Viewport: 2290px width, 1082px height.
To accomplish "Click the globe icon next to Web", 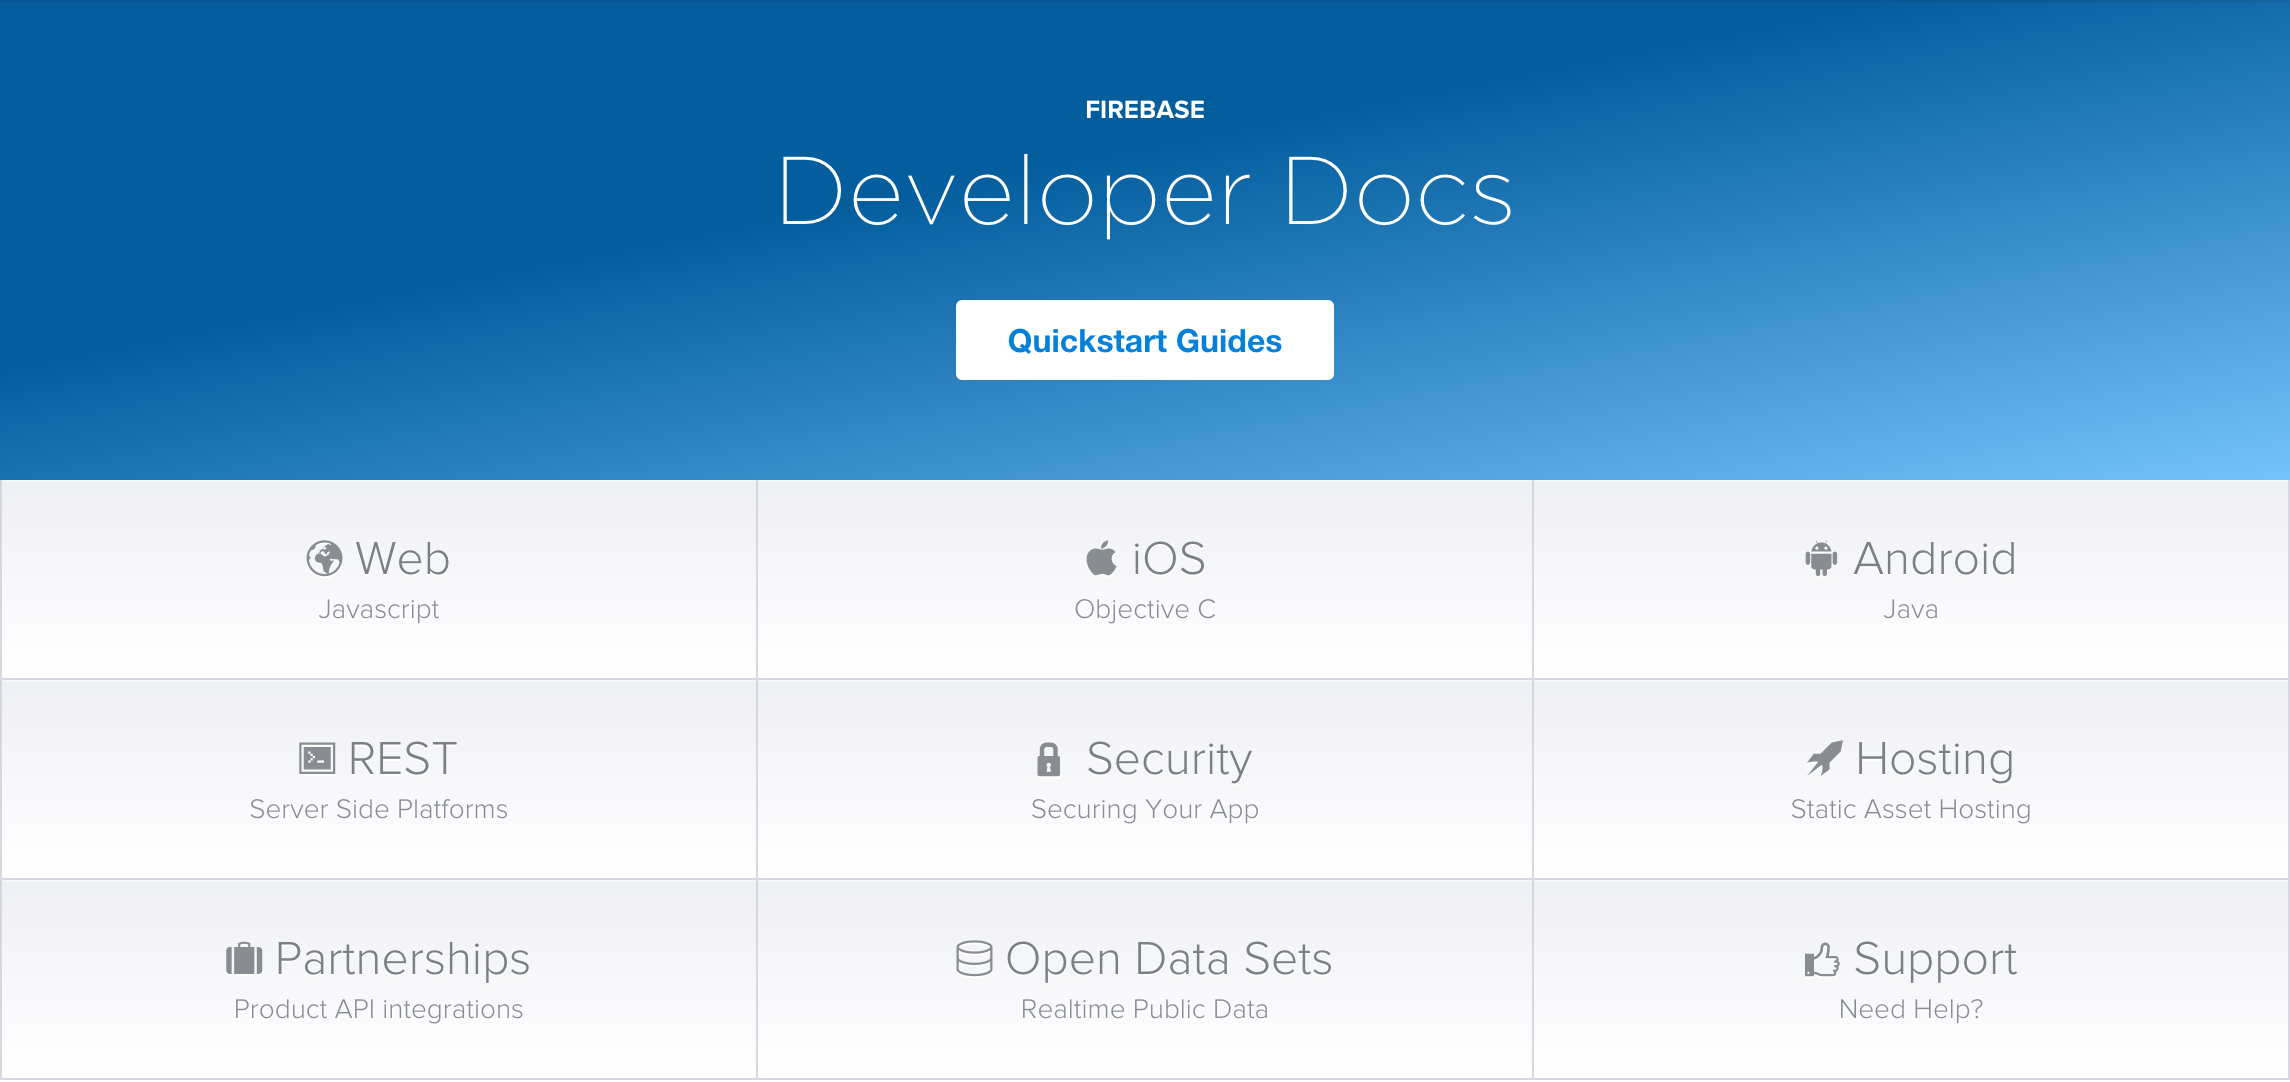I will click(x=324, y=559).
